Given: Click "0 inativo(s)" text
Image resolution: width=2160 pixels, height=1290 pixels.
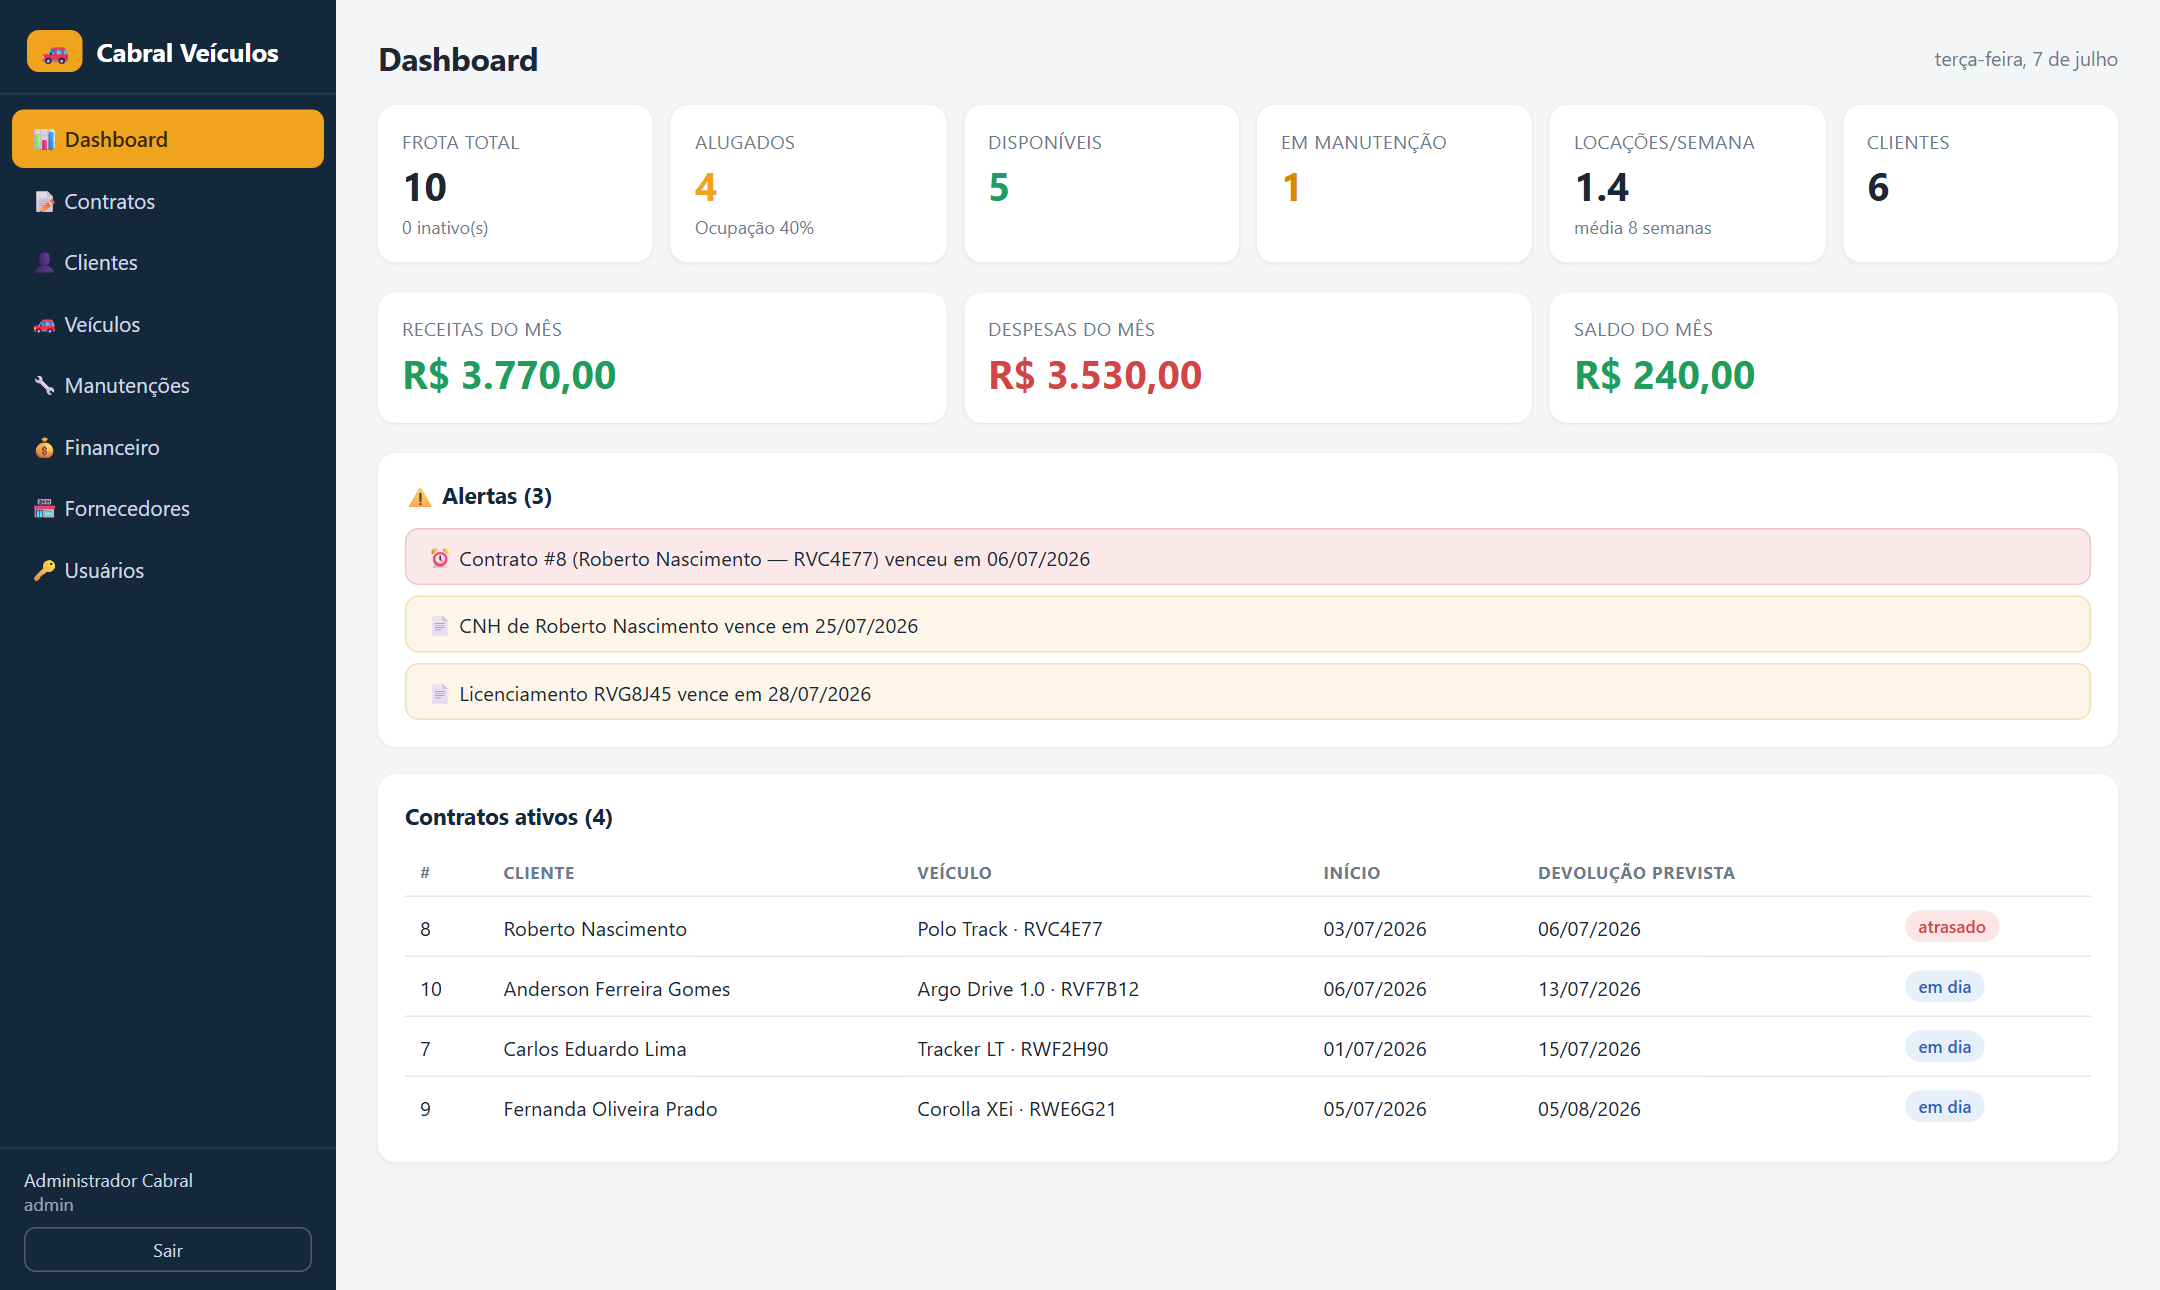Looking at the screenshot, I should 445,228.
